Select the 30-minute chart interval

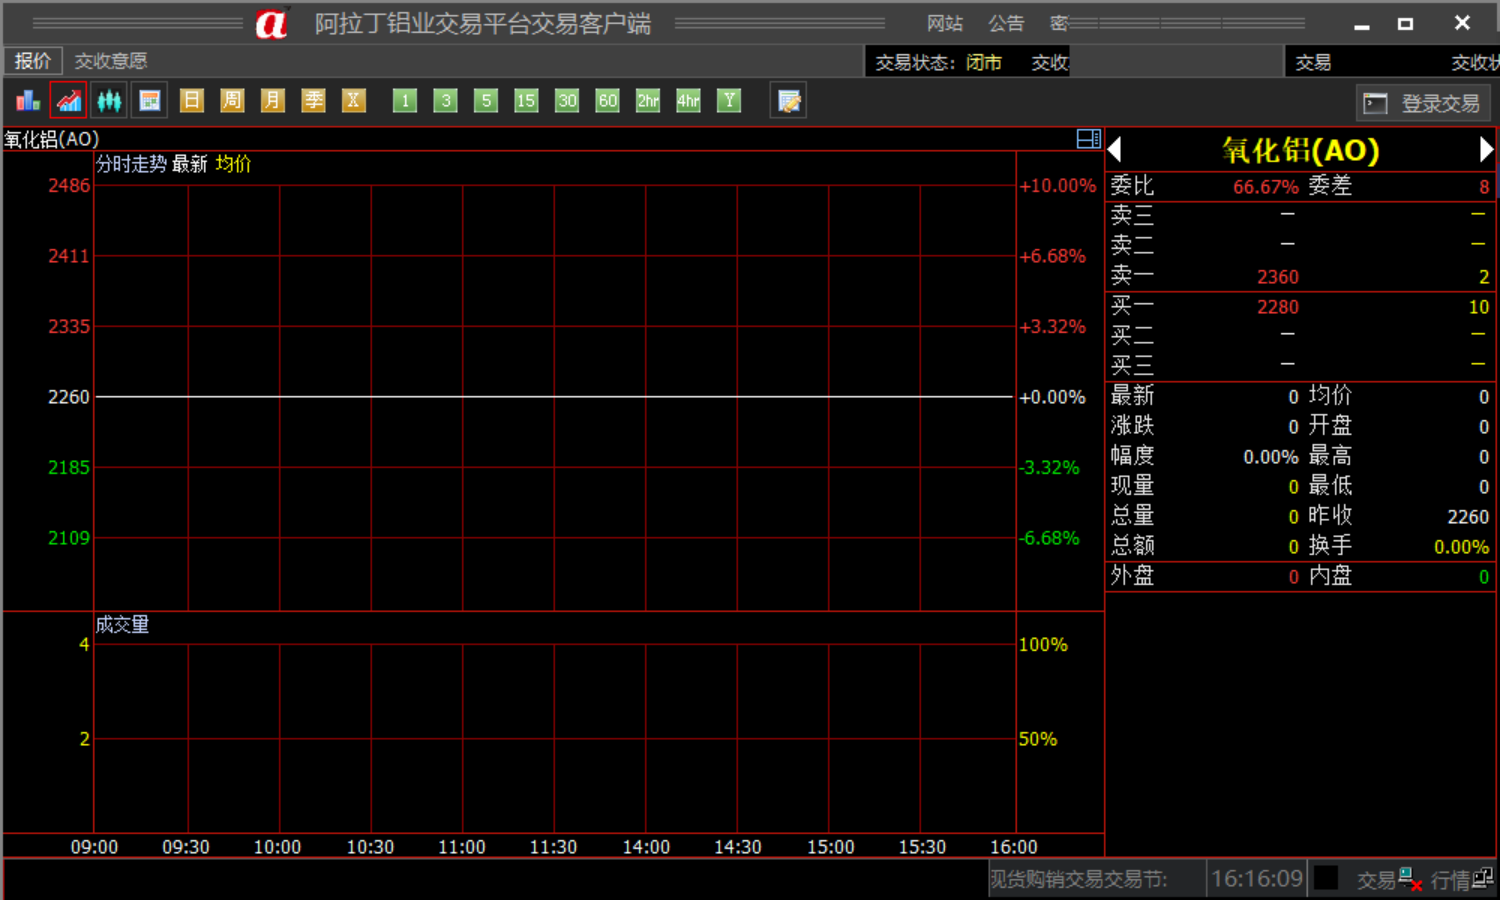pos(567,100)
